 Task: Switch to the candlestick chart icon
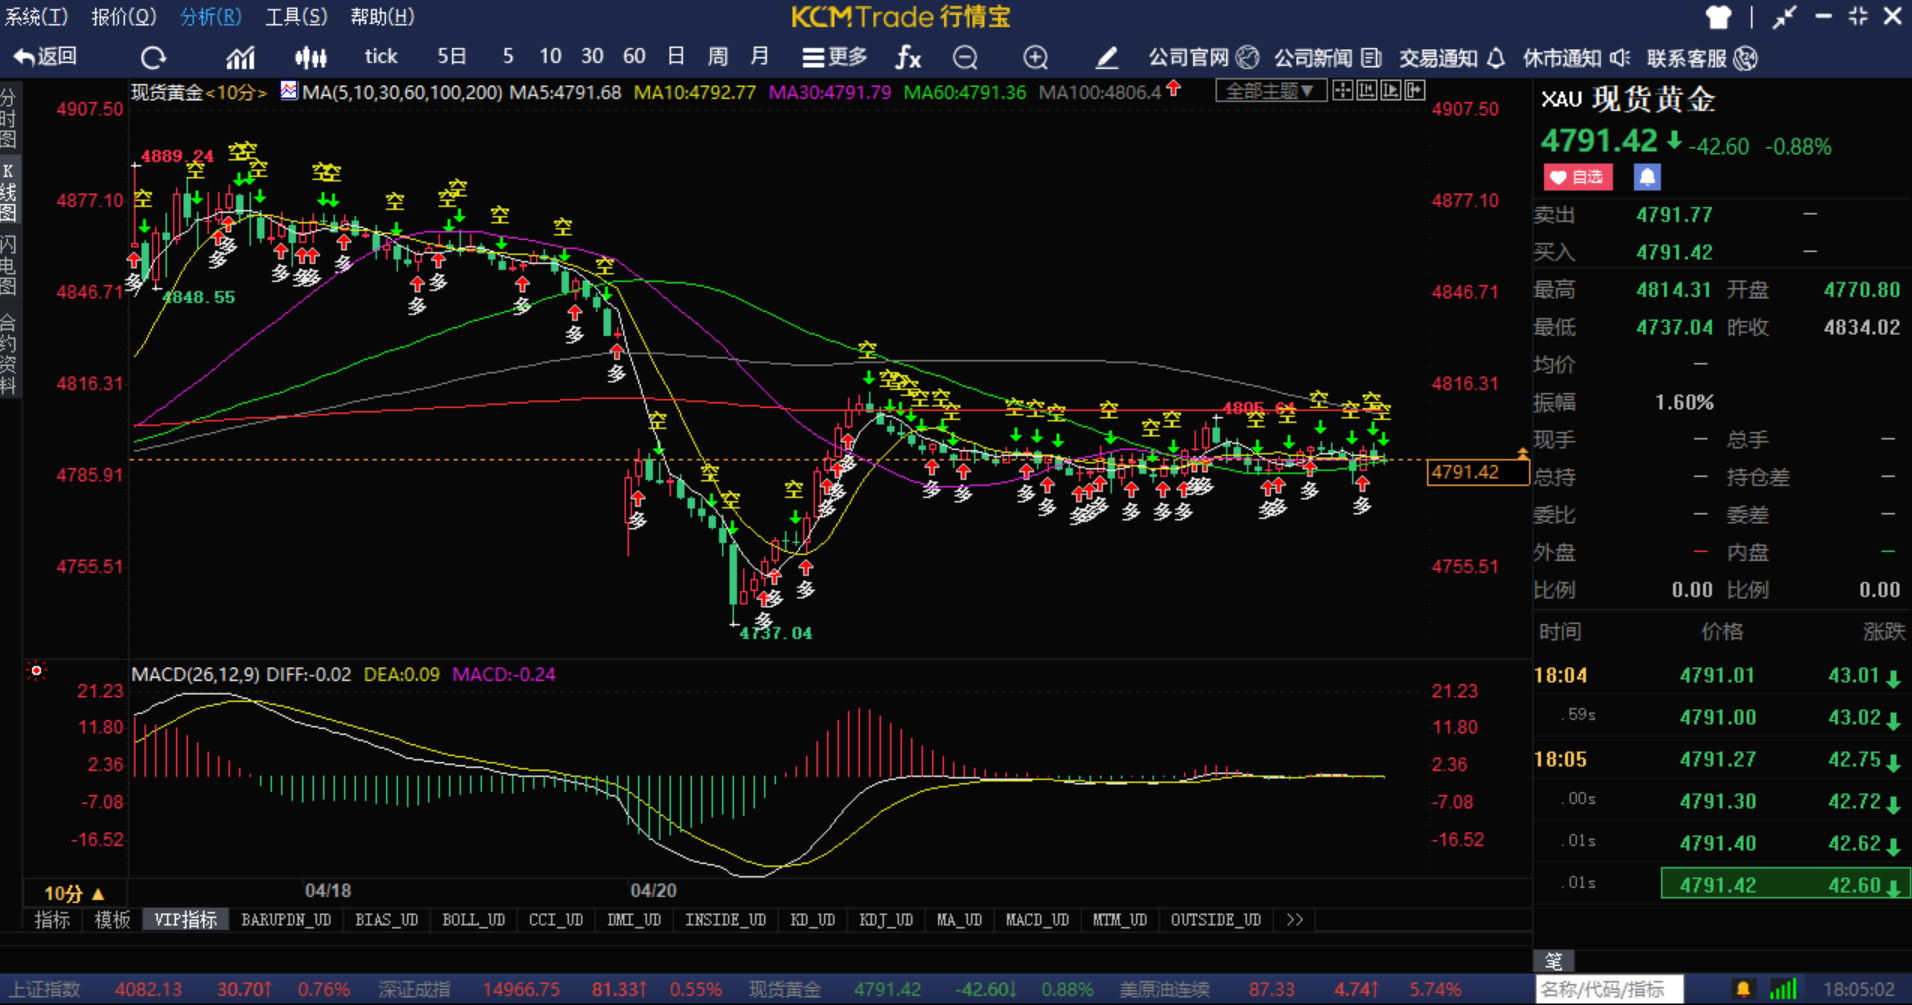click(311, 58)
